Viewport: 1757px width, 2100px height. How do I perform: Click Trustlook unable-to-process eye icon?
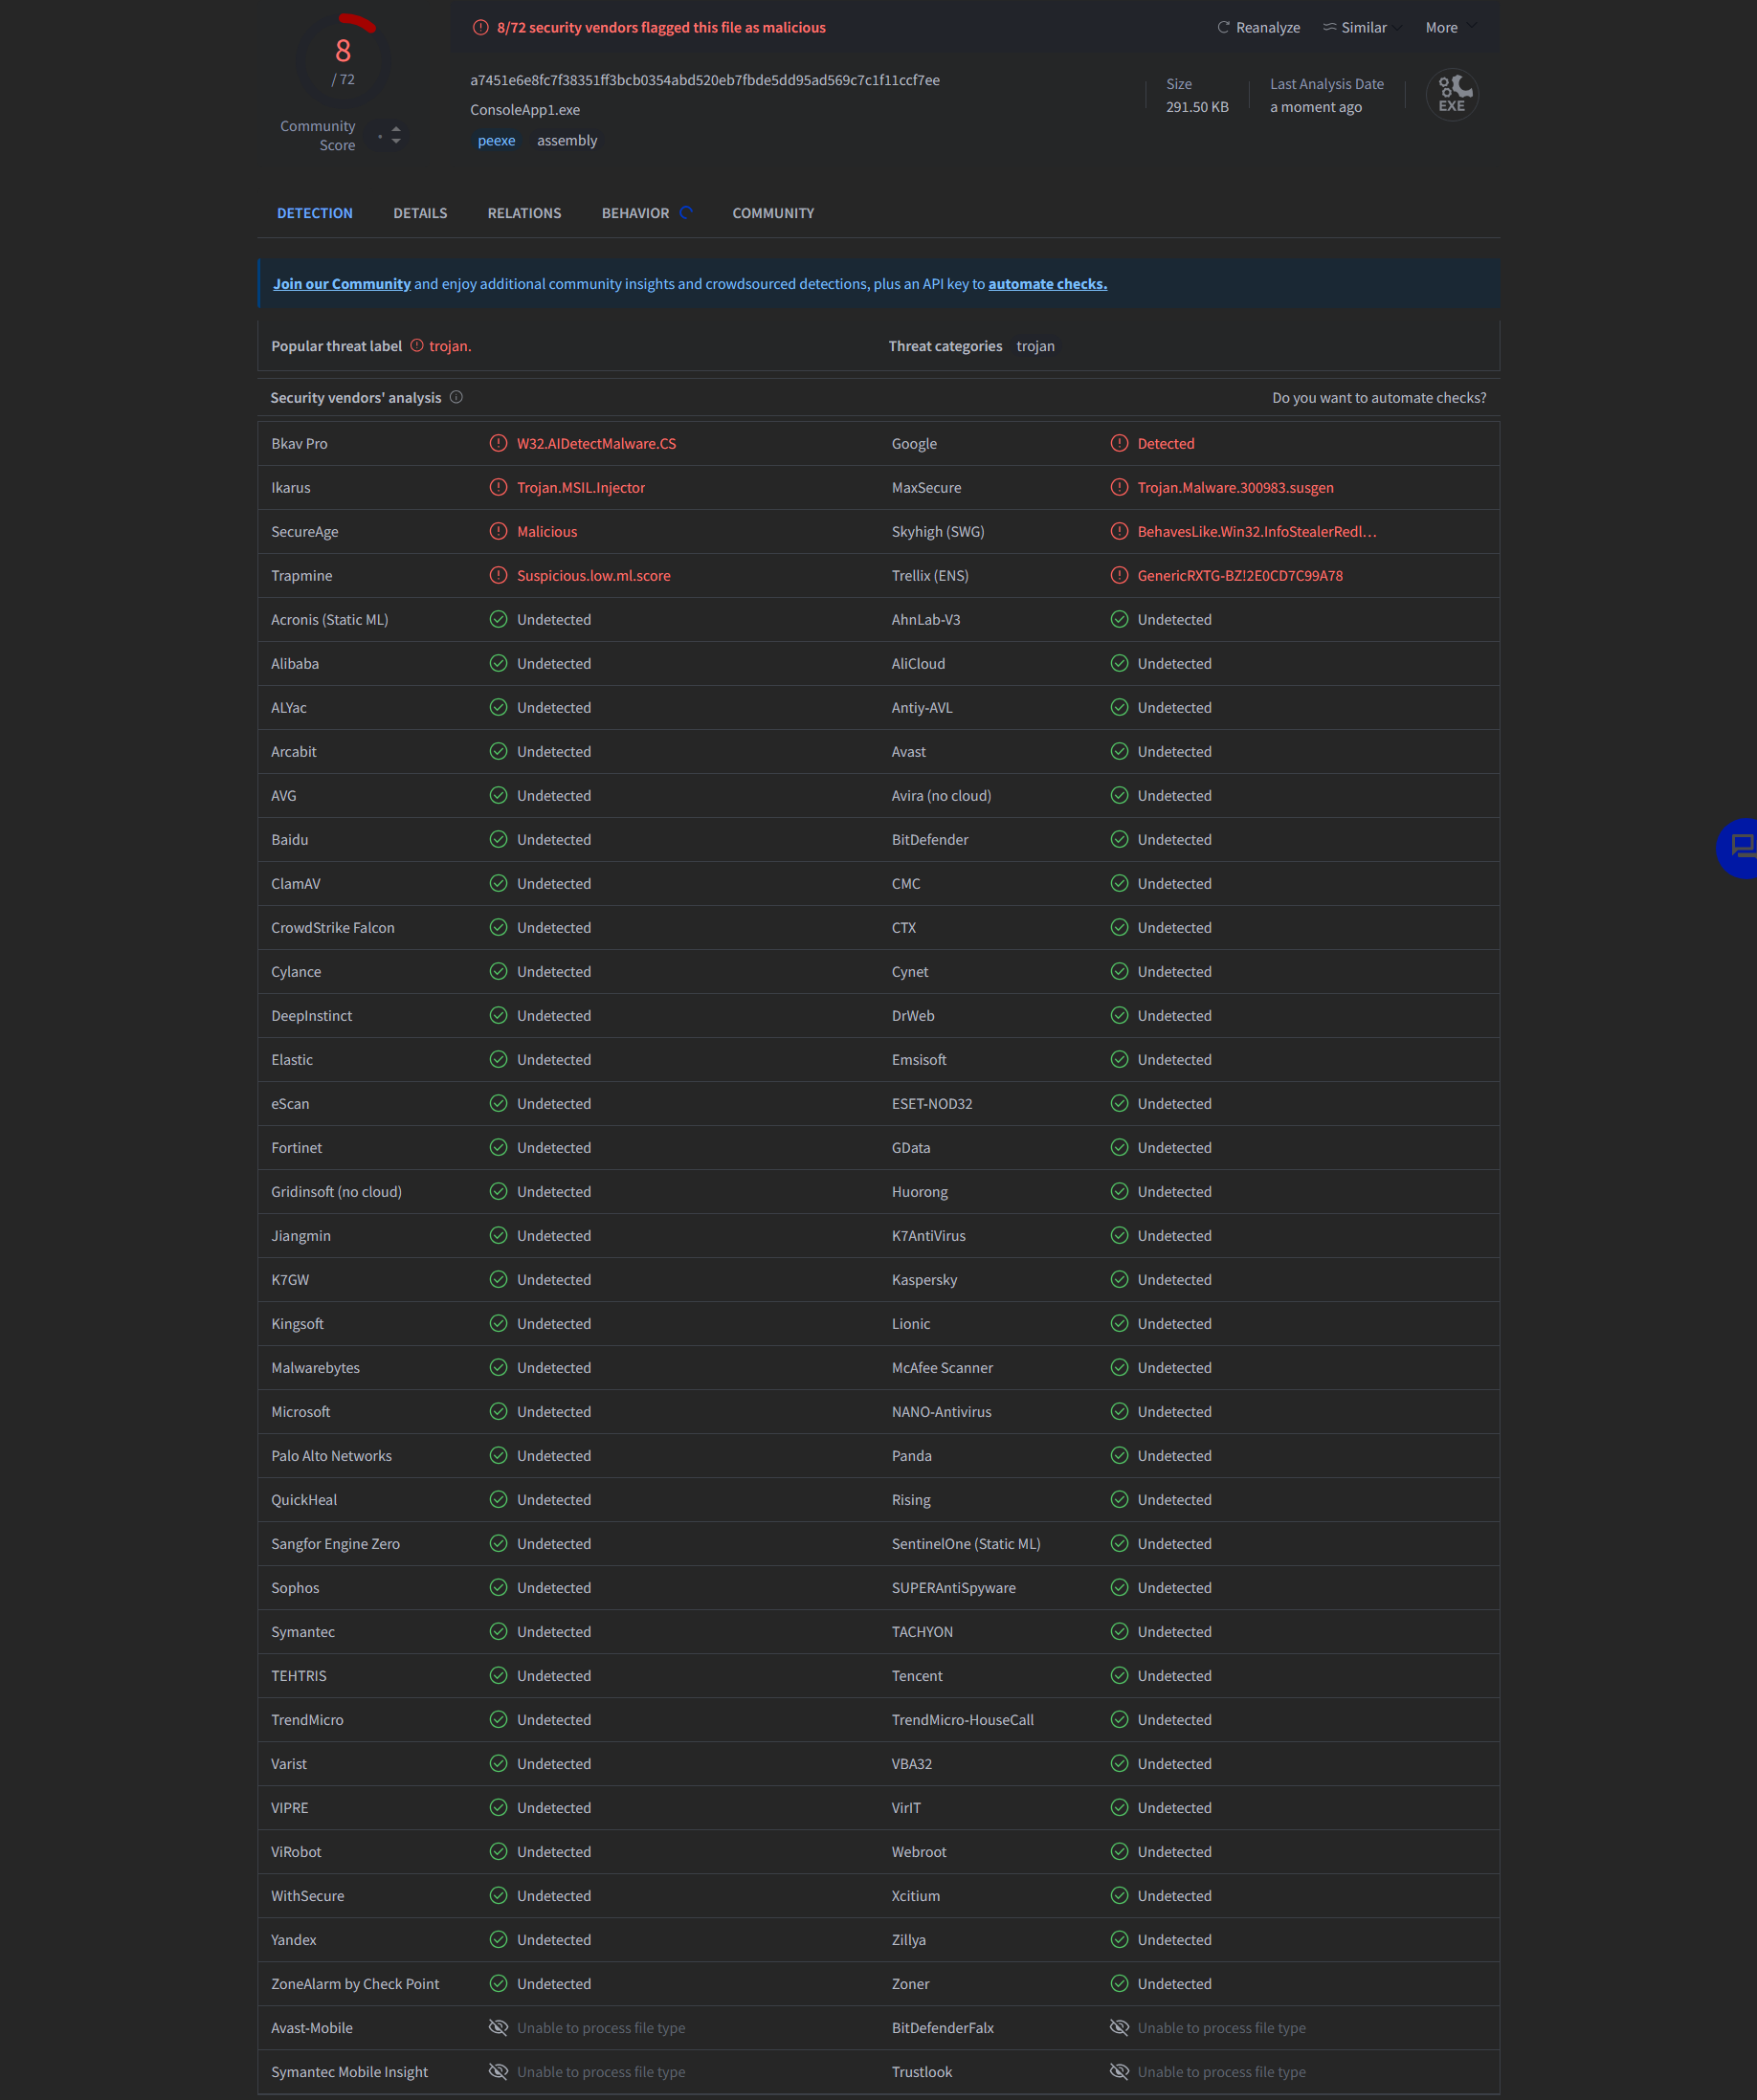click(x=1119, y=2071)
